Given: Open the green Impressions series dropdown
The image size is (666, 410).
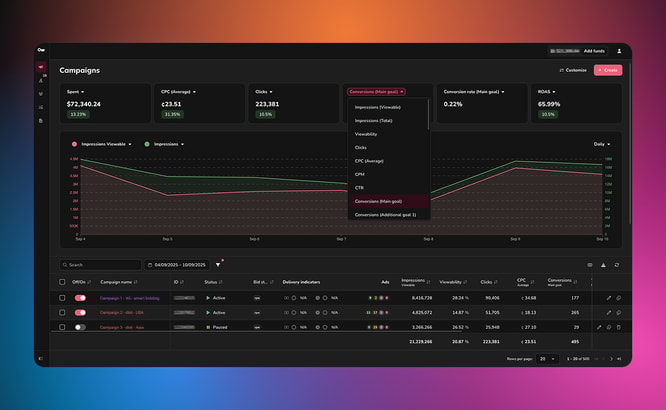Looking at the screenshot, I should coord(169,144).
